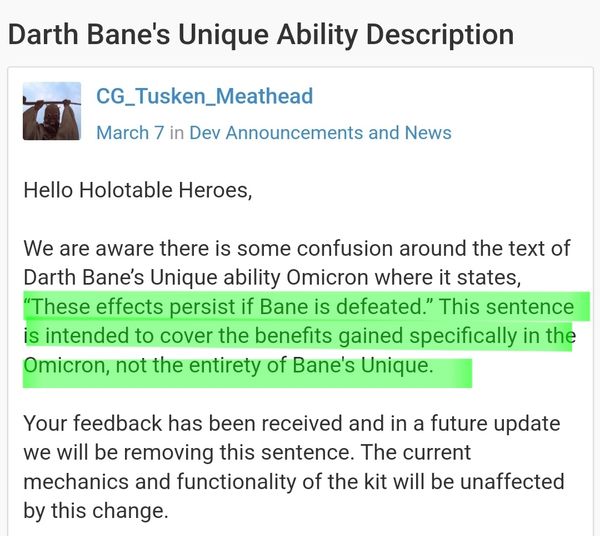The image size is (600, 536).
Task: Click the Darth Bane's Unique Ability Description title
Action: [261, 35]
